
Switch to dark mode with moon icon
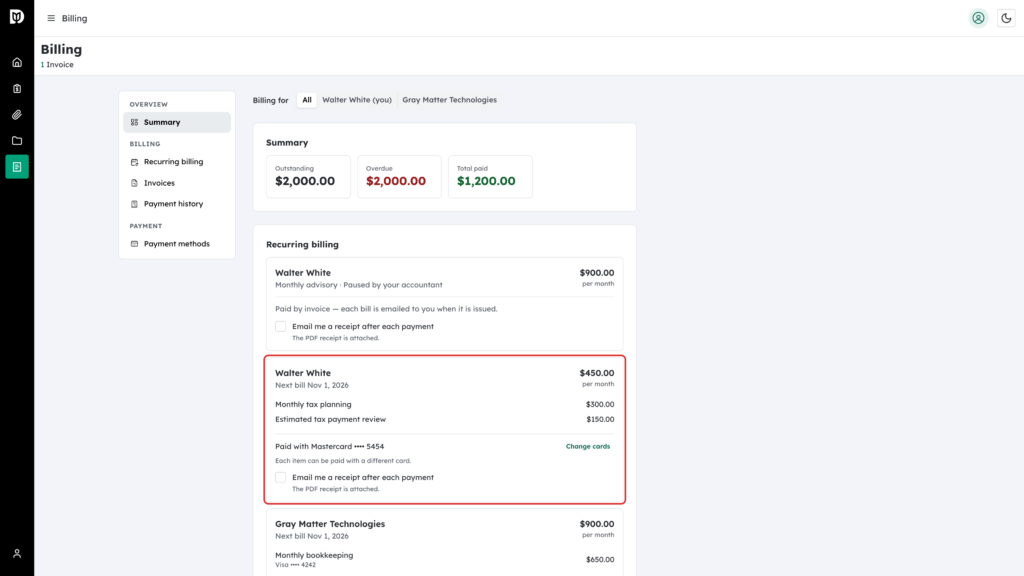click(1006, 18)
